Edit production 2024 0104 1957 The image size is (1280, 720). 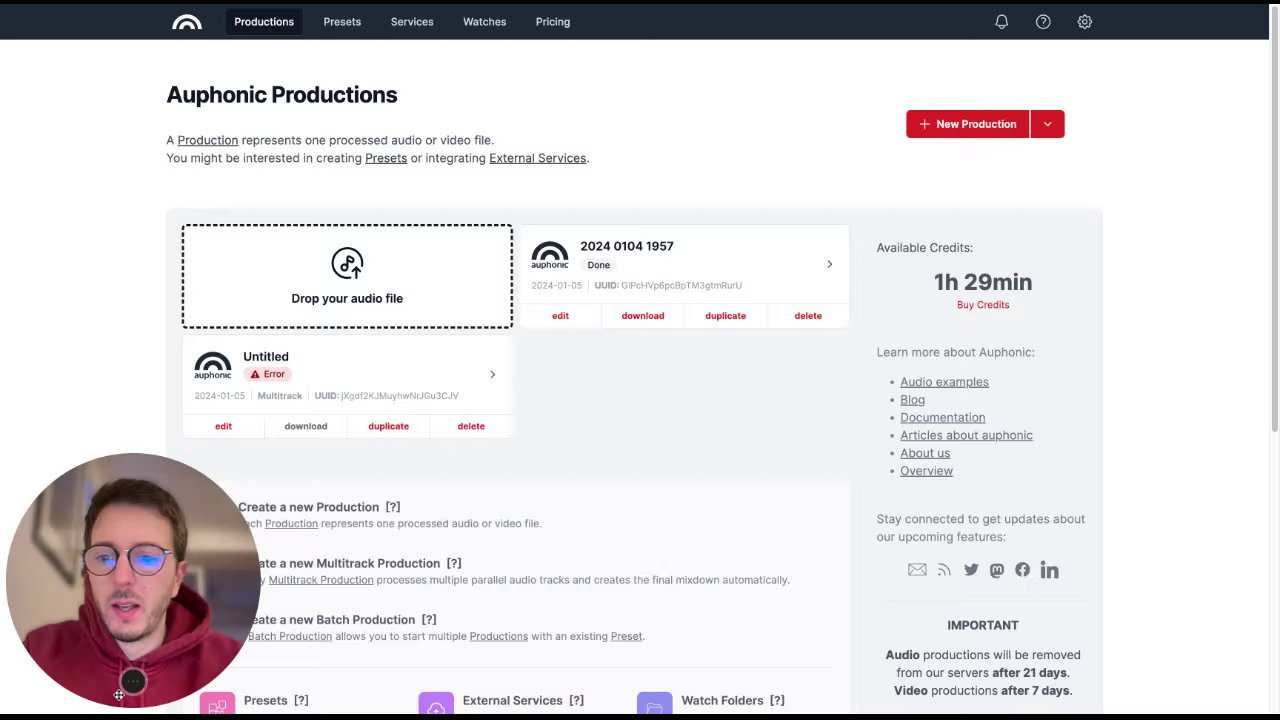coord(560,316)
